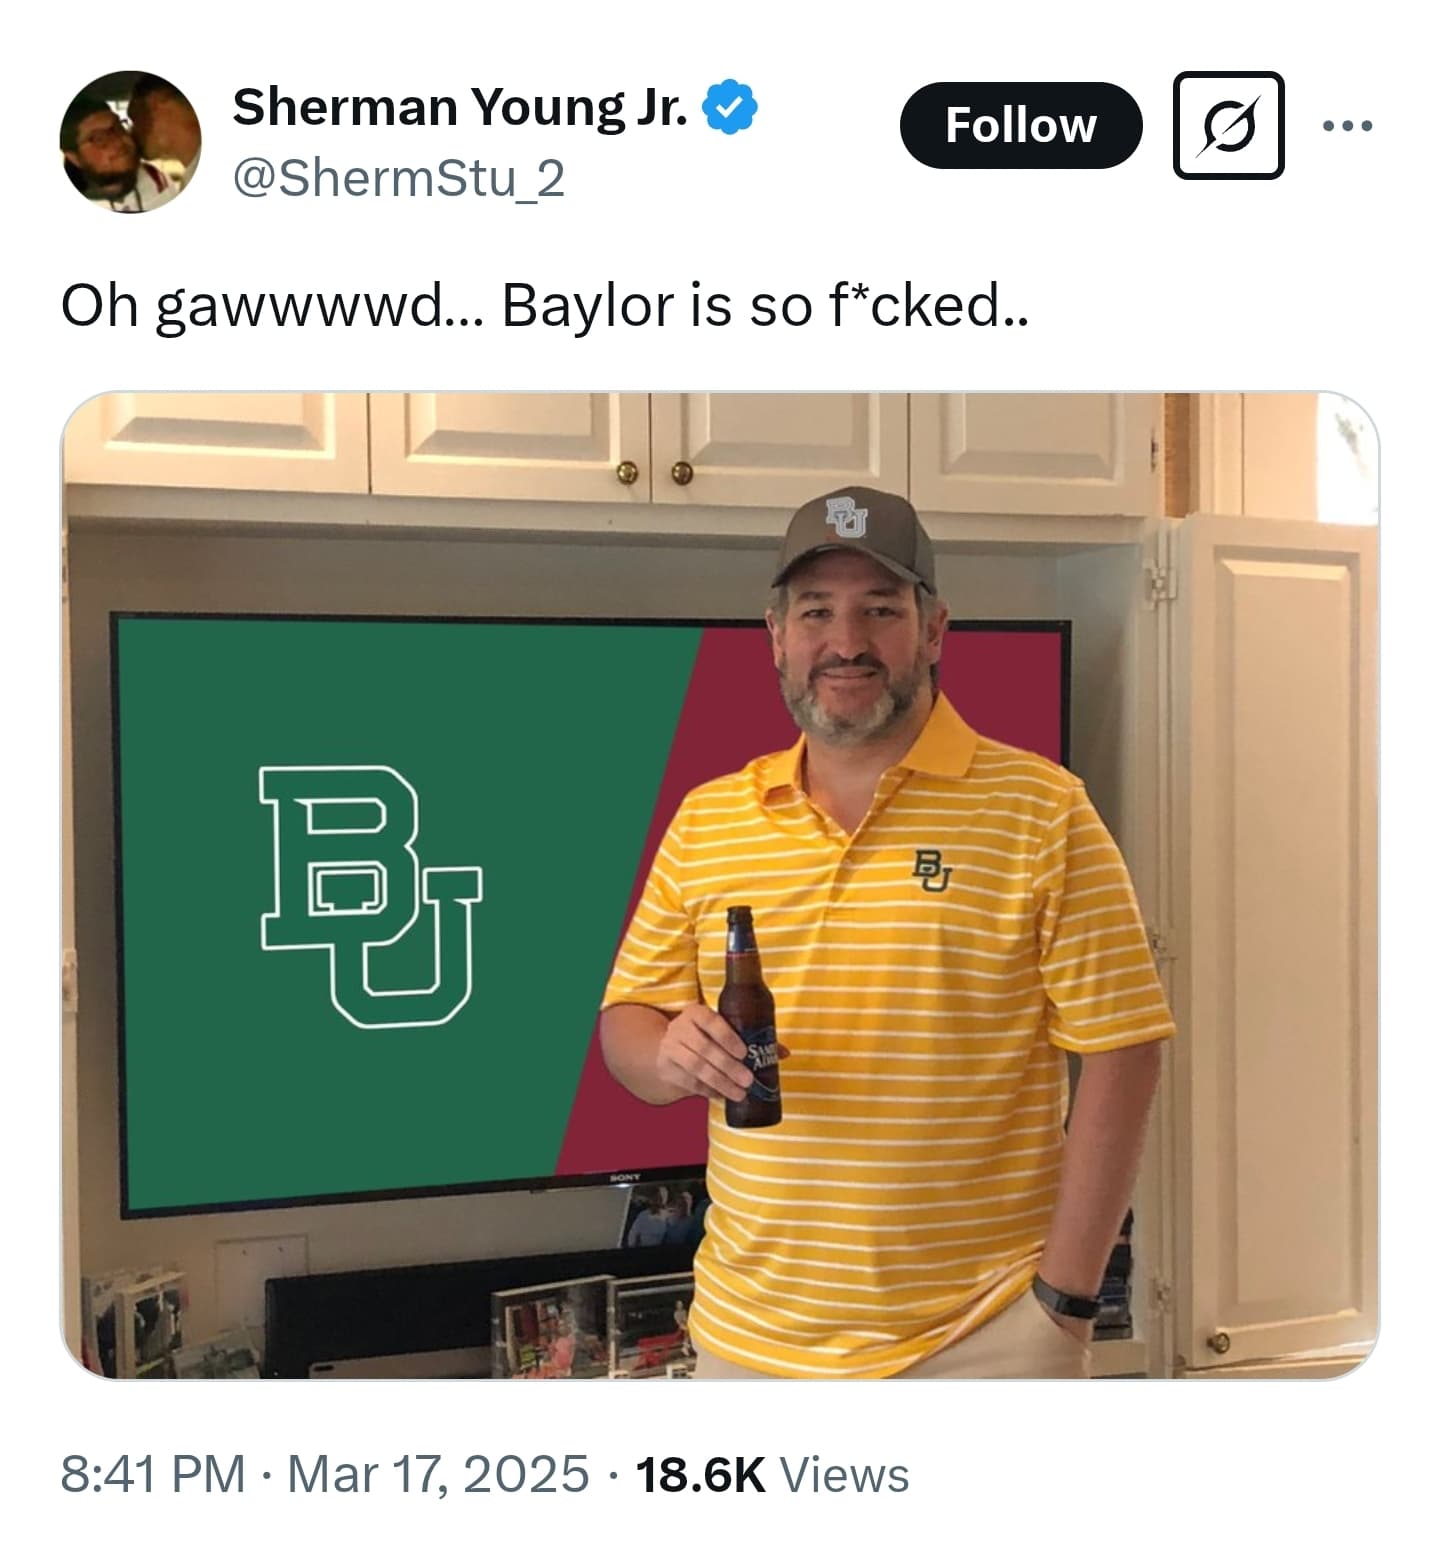Open Sherman Young Jr.'s profile avatar
Screen dimensions: 1440x1556
pos(130,141)
